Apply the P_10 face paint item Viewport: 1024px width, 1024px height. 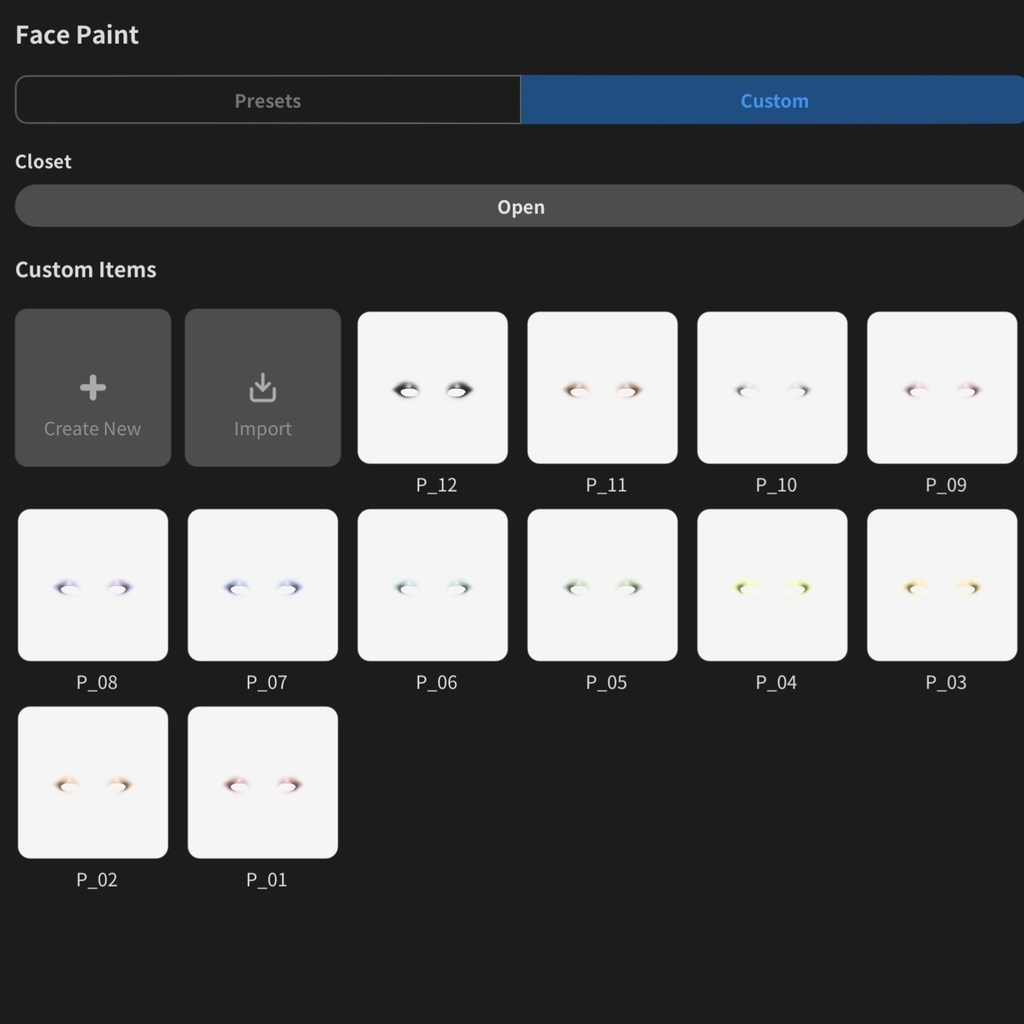pos(772,388)
